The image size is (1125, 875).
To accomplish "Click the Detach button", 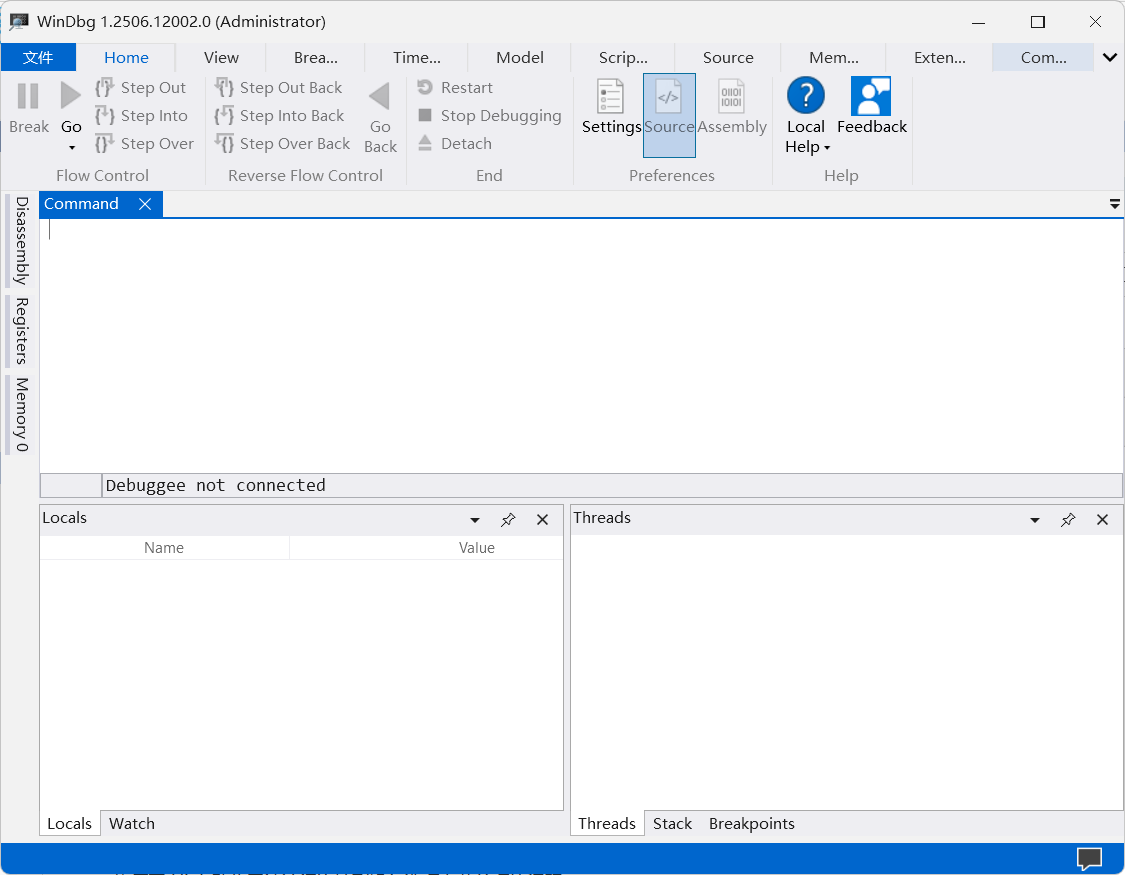I will coord(455,143).
